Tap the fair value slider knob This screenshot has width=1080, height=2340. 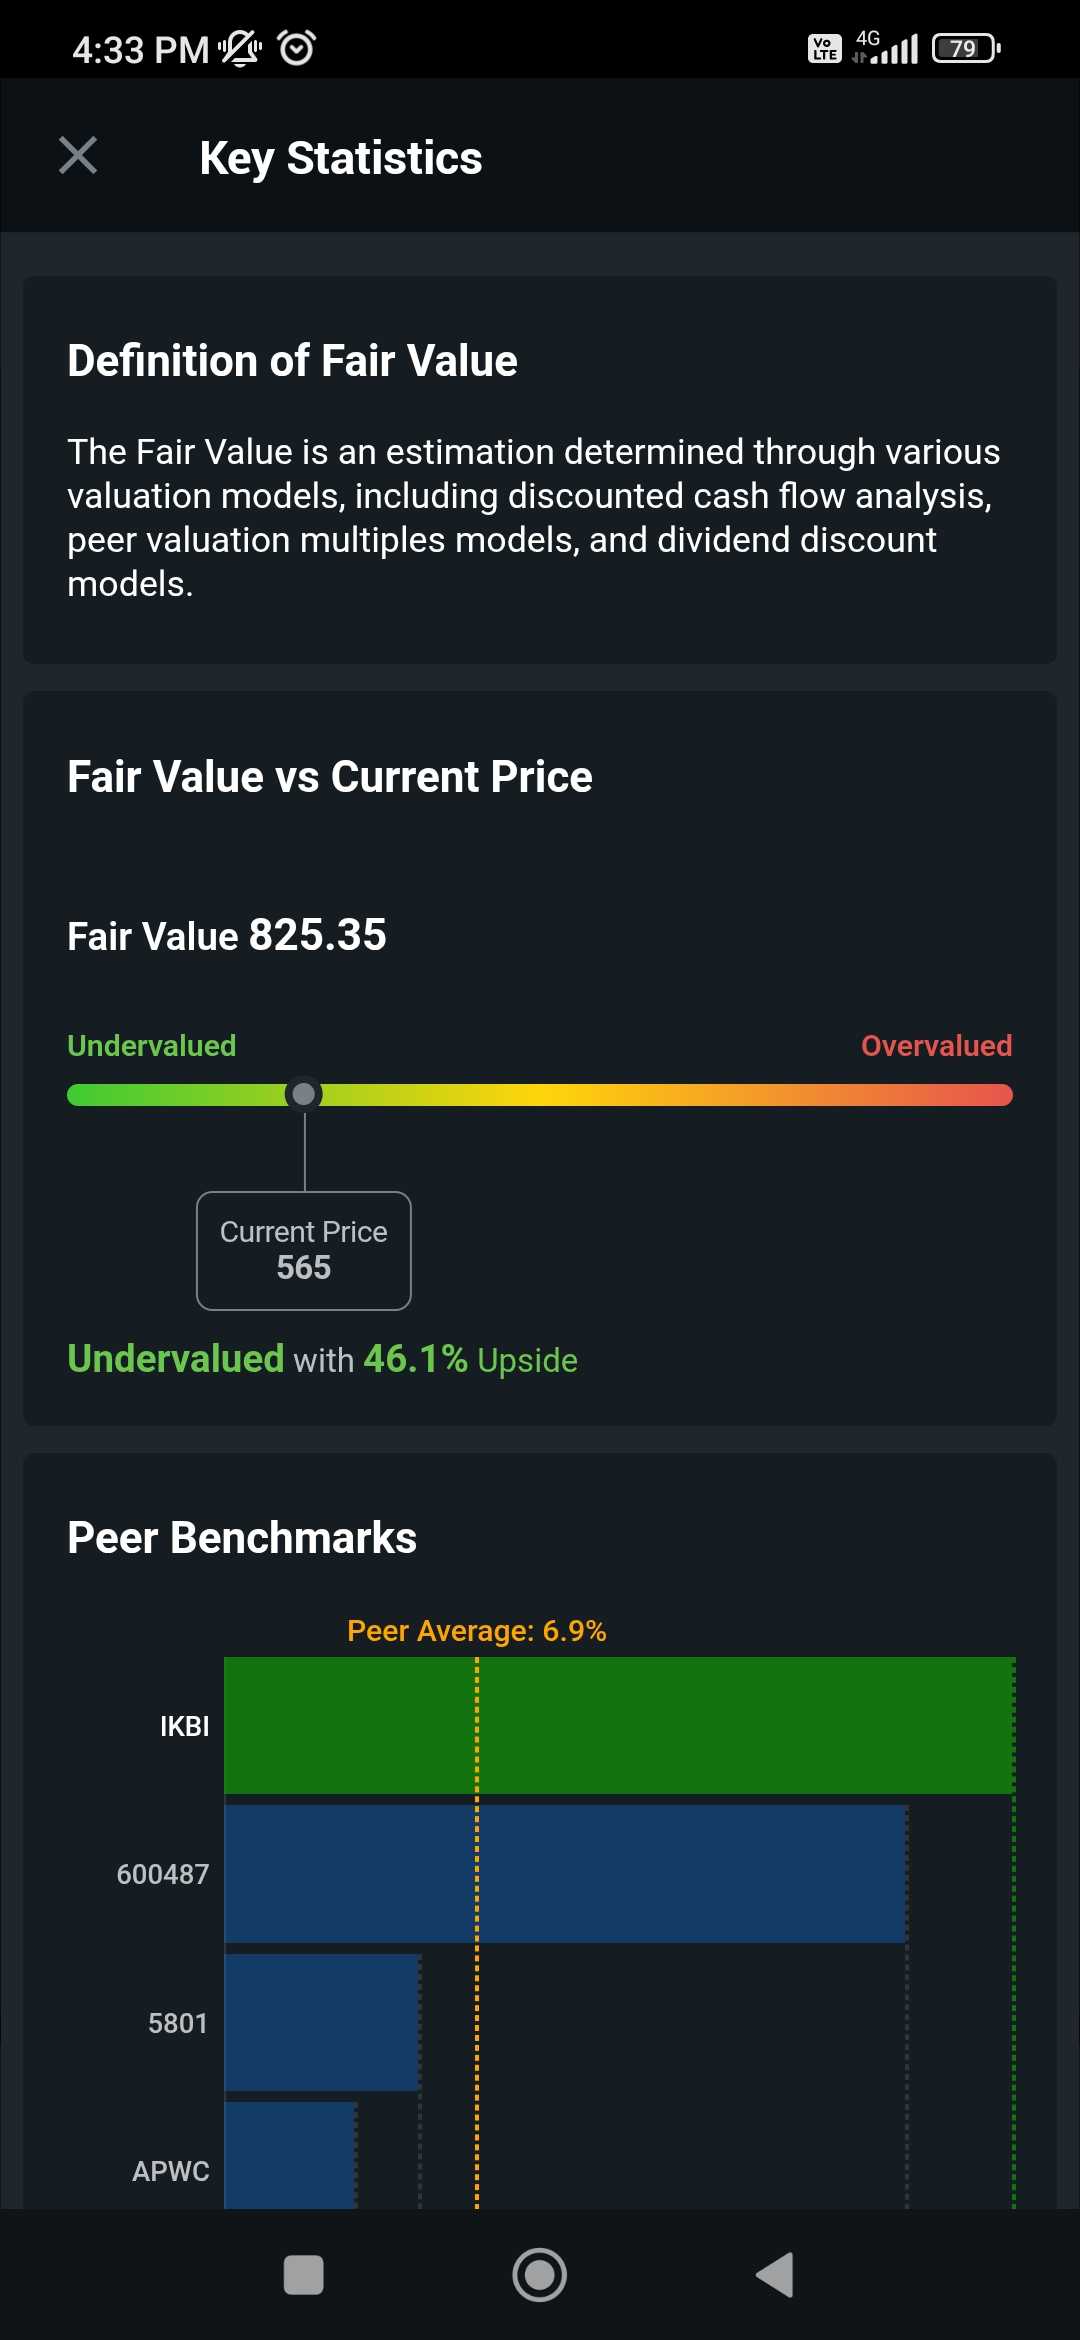click(x=304, y=1094)
